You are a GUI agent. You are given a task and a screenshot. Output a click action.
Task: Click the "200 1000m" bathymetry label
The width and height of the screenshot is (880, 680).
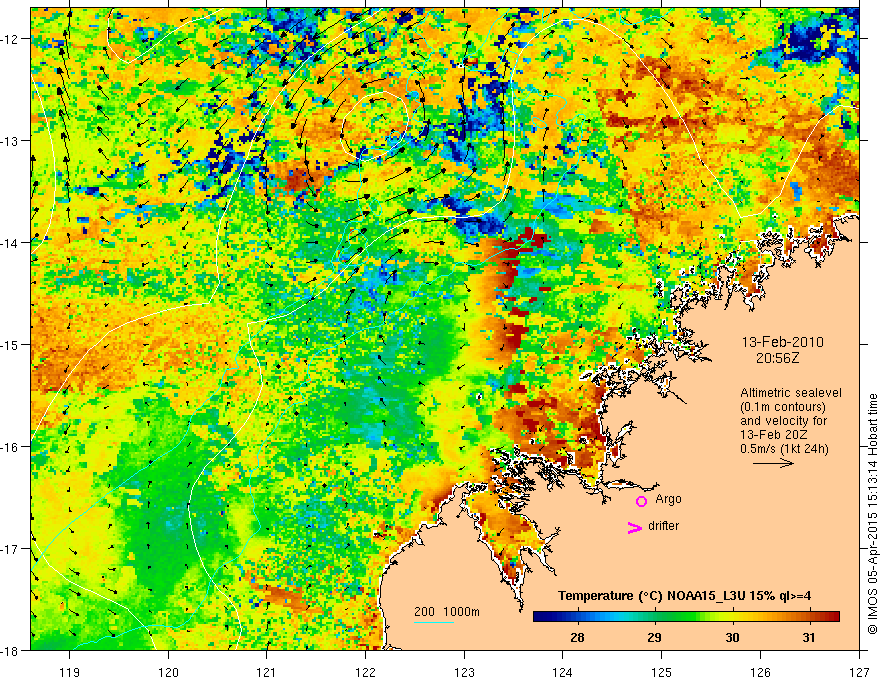pos(447,612)
